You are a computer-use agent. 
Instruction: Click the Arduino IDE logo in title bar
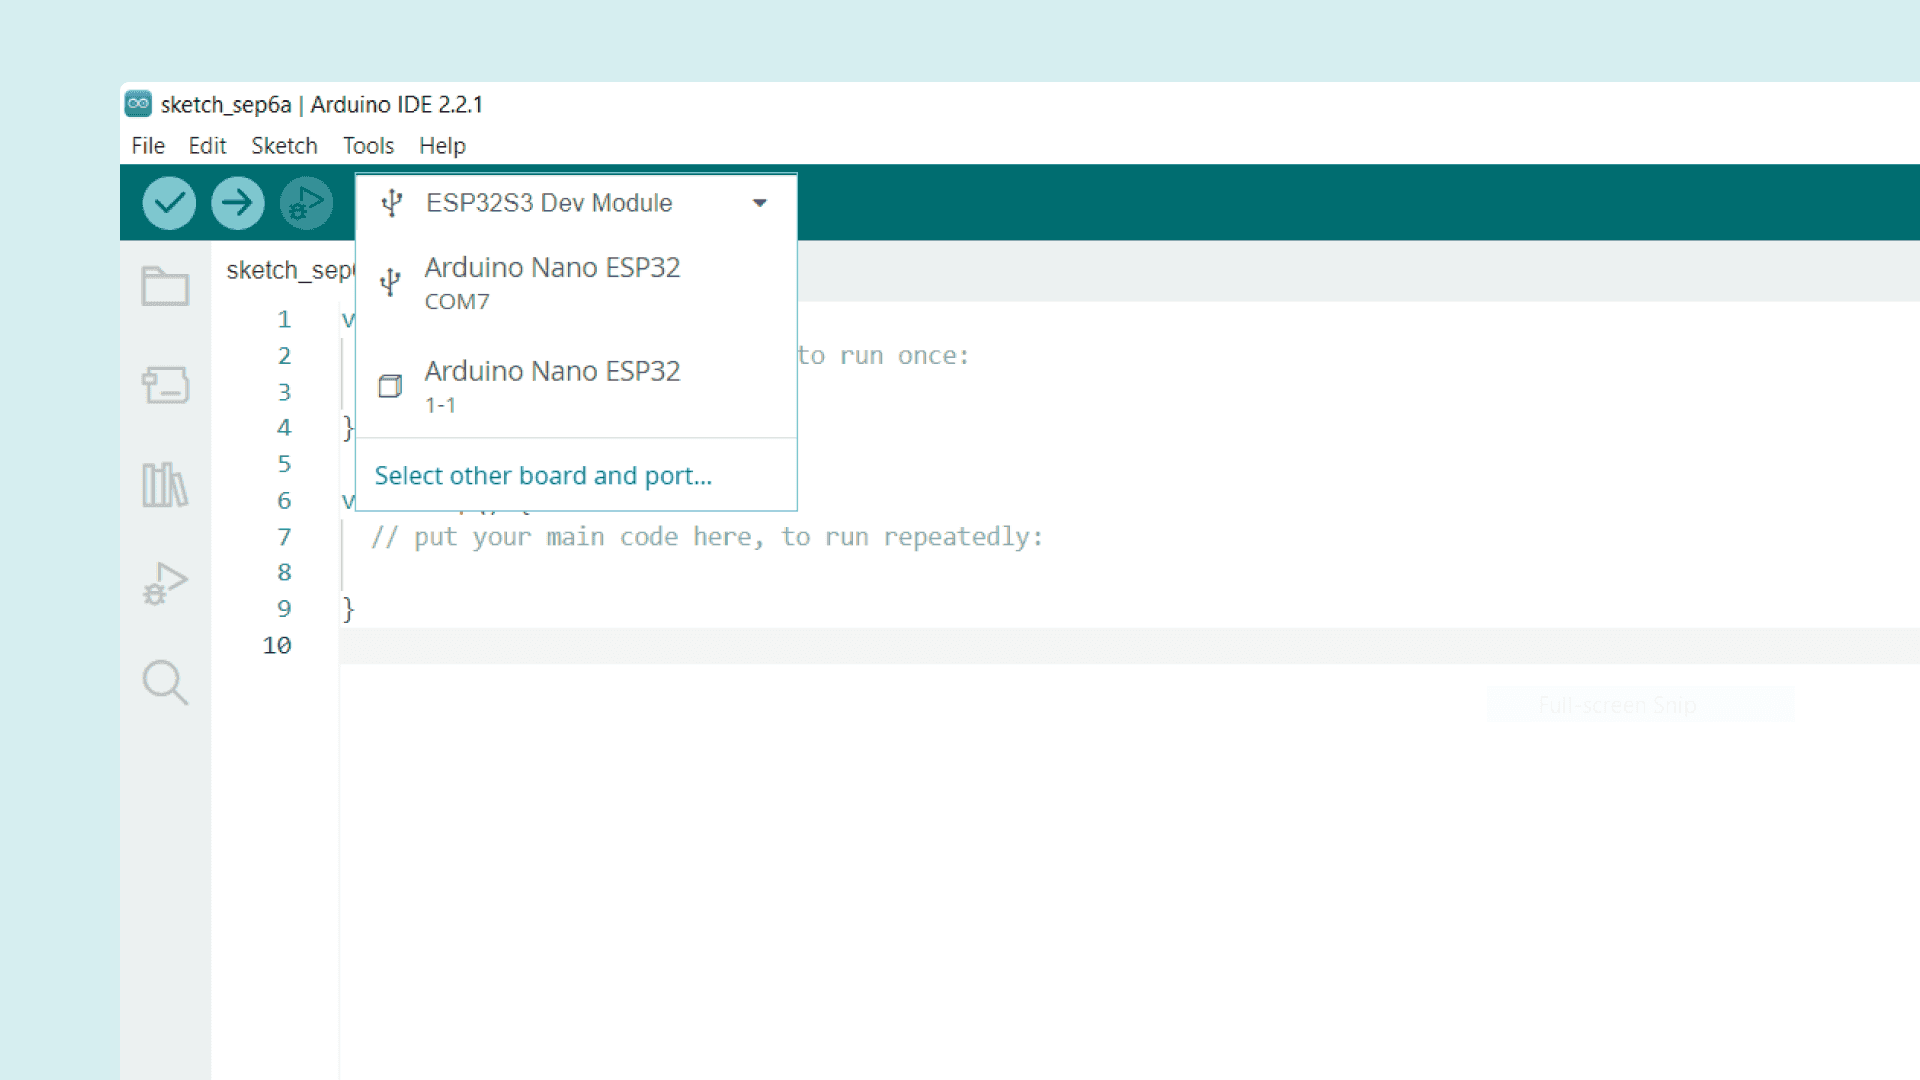(138, 104)
